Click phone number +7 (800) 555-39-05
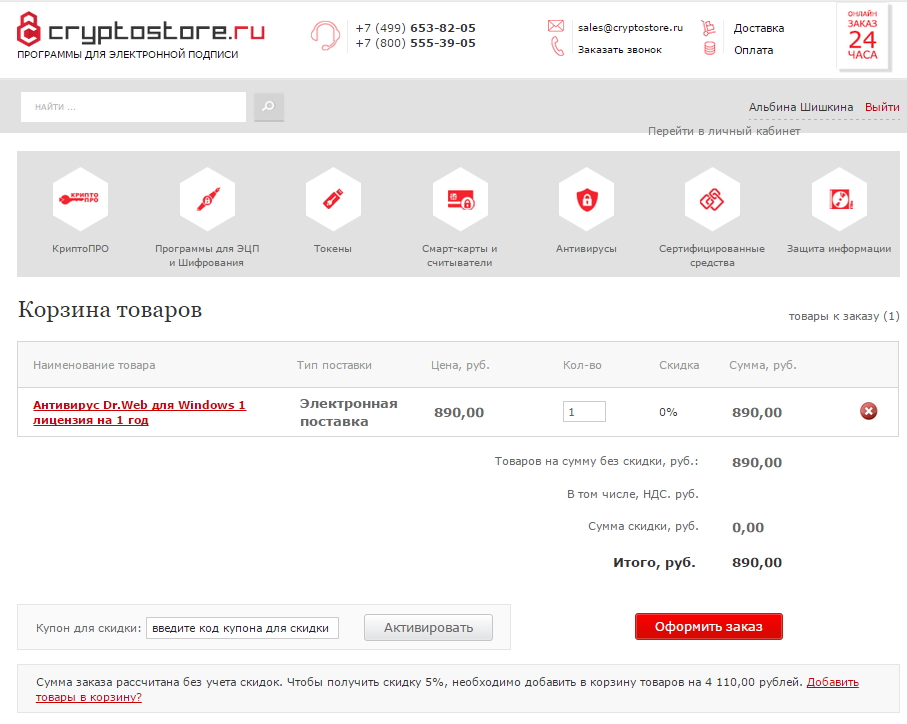The image size is (907, 724). pos(415,43)
